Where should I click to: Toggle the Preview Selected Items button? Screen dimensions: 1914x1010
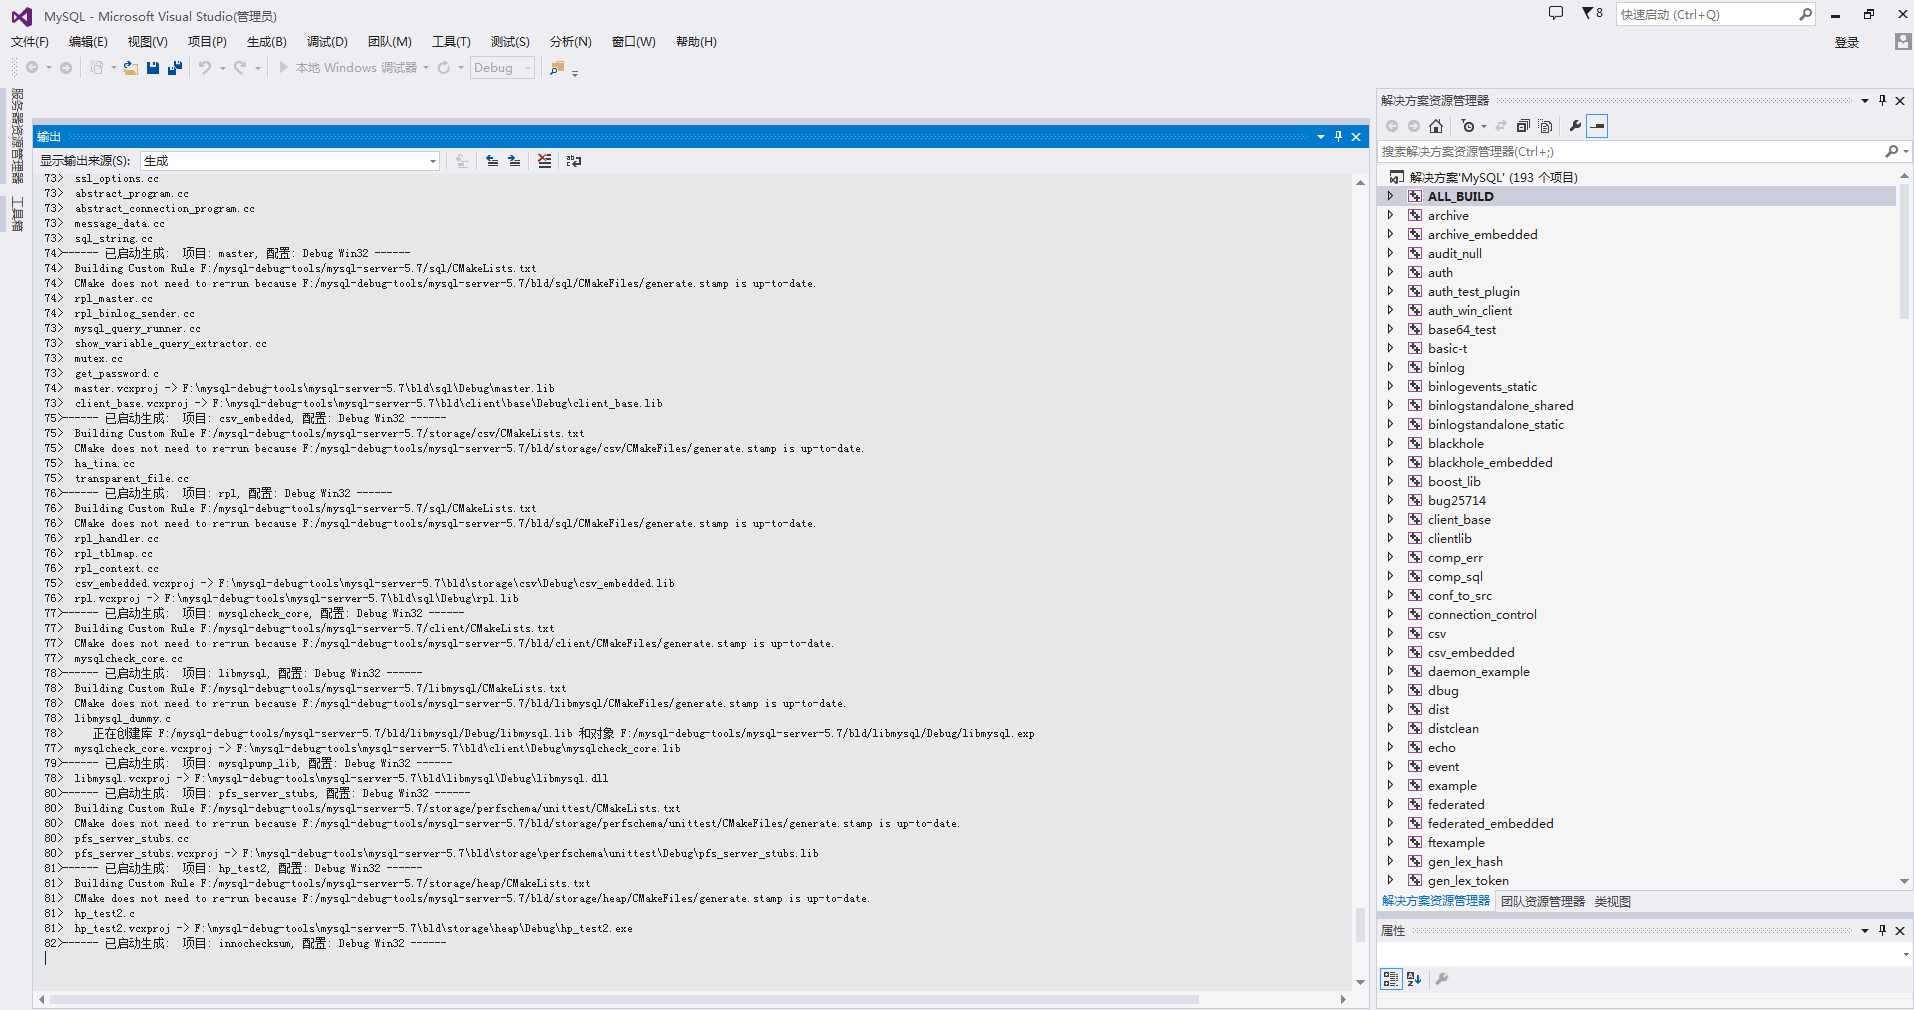[x=1597, y=126]
